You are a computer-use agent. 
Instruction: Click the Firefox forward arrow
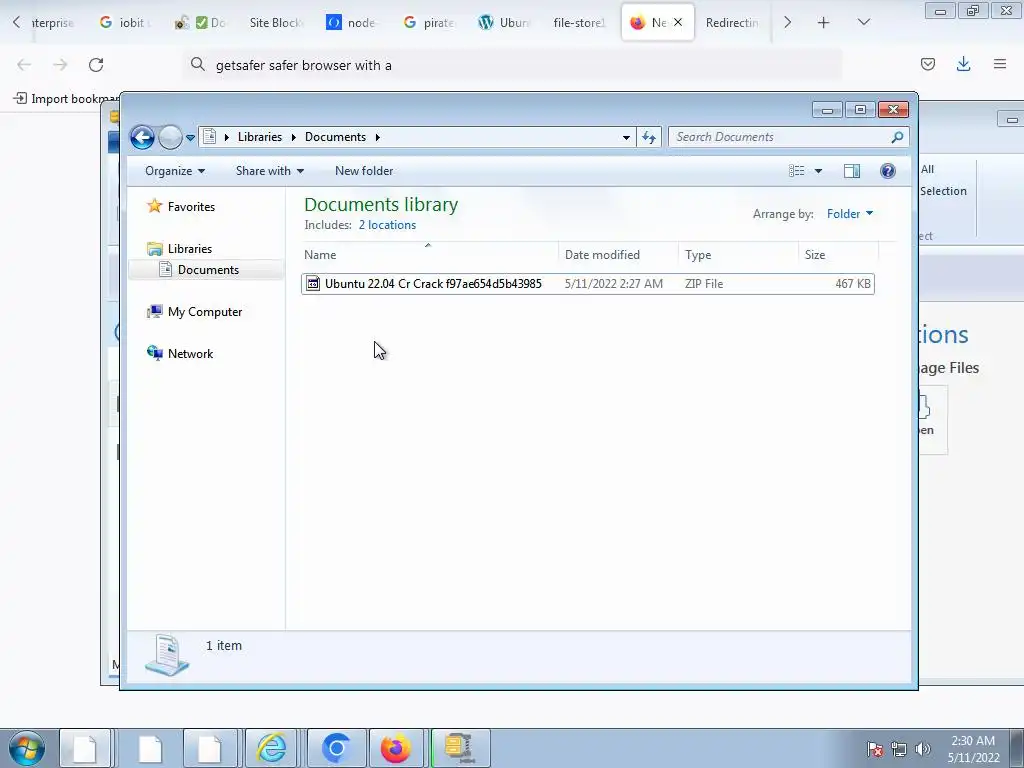(60, 65)
